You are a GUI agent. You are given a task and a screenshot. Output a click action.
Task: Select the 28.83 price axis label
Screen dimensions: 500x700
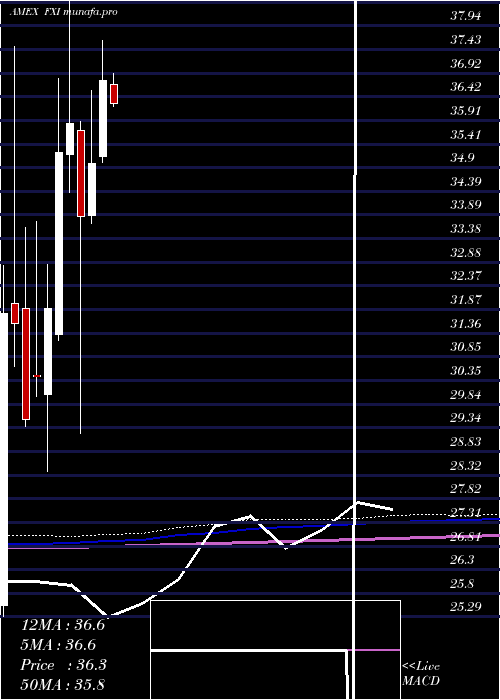click(x=466, y=442)
